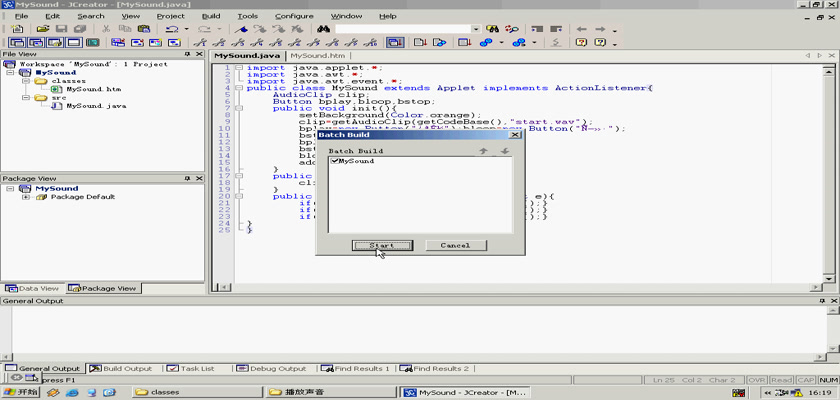Viewport: 840px width, 400px height.
Task: Click inside the Find text field
Action: 403,29
